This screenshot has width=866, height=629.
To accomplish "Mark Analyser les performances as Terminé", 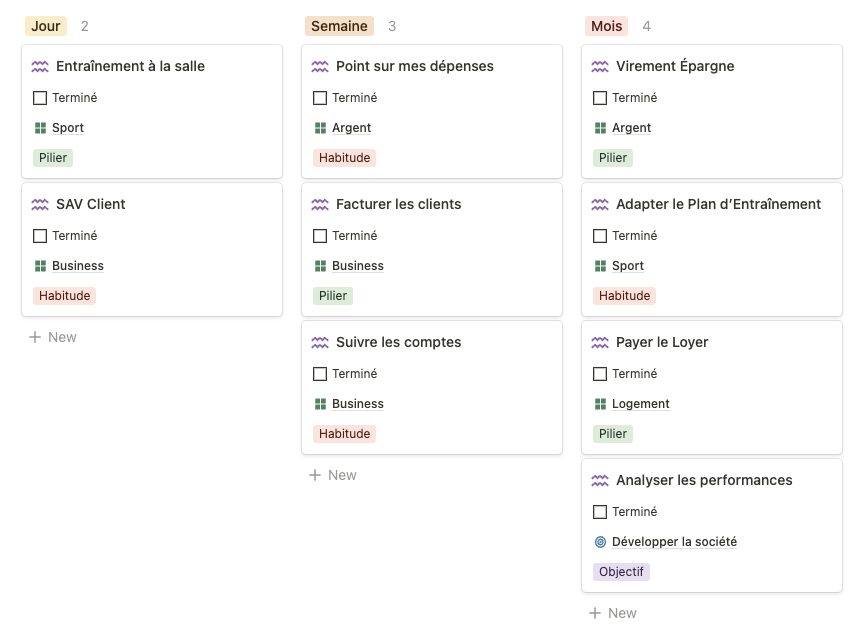I will click(600, 512).
